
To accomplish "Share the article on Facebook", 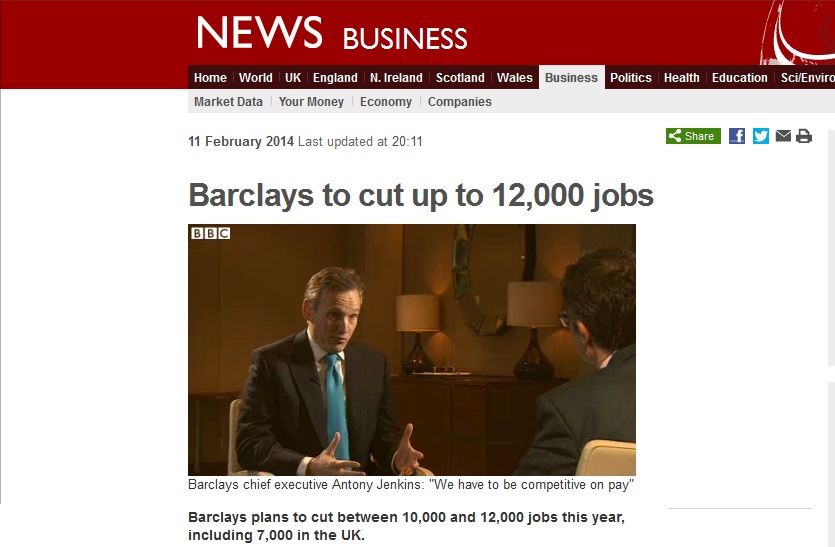I will tap(736, 136).
